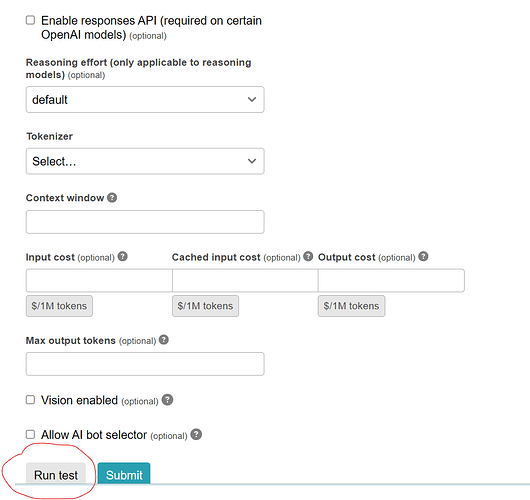The image size is (530, 500).
Task: Click the Cached input cost help icon
Action: tap(308, 256)
